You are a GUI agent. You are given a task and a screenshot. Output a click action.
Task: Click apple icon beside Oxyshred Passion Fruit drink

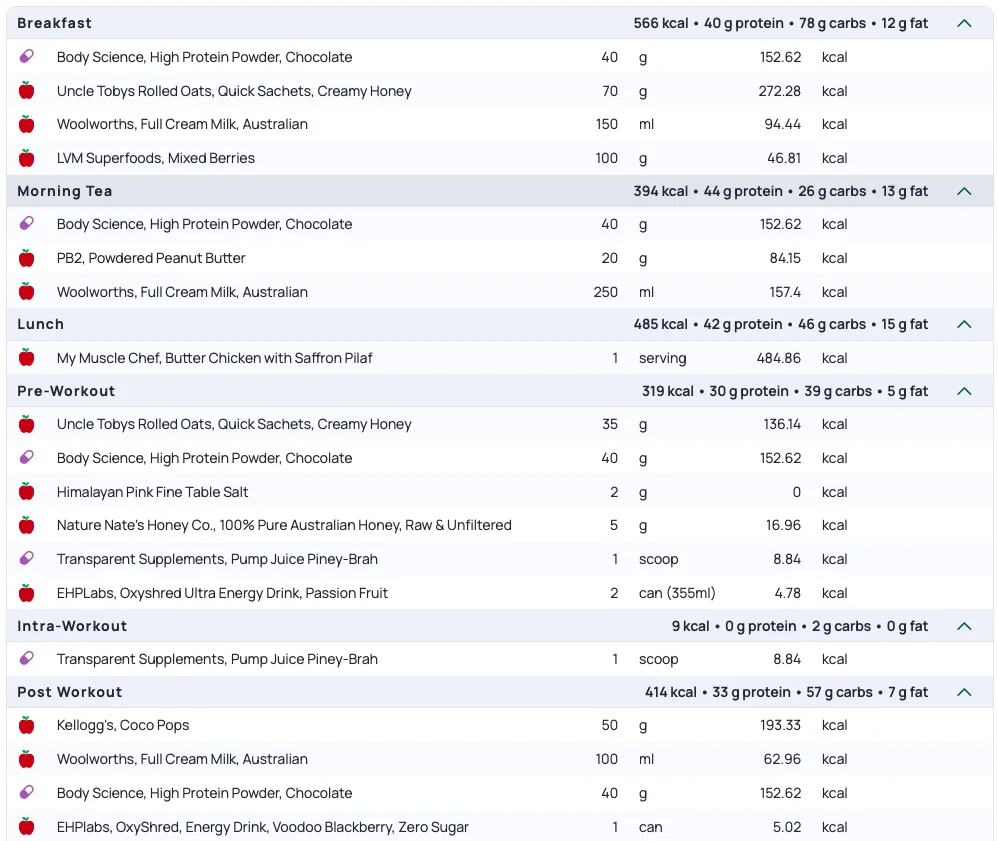click(x=27, y=593)
